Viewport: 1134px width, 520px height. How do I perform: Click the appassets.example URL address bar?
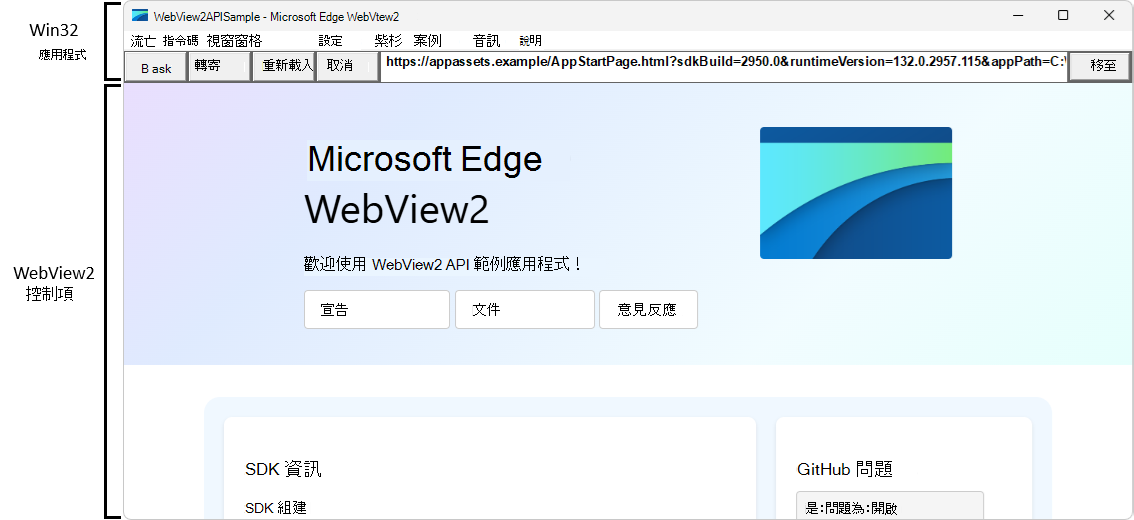[x=724, y=66]
